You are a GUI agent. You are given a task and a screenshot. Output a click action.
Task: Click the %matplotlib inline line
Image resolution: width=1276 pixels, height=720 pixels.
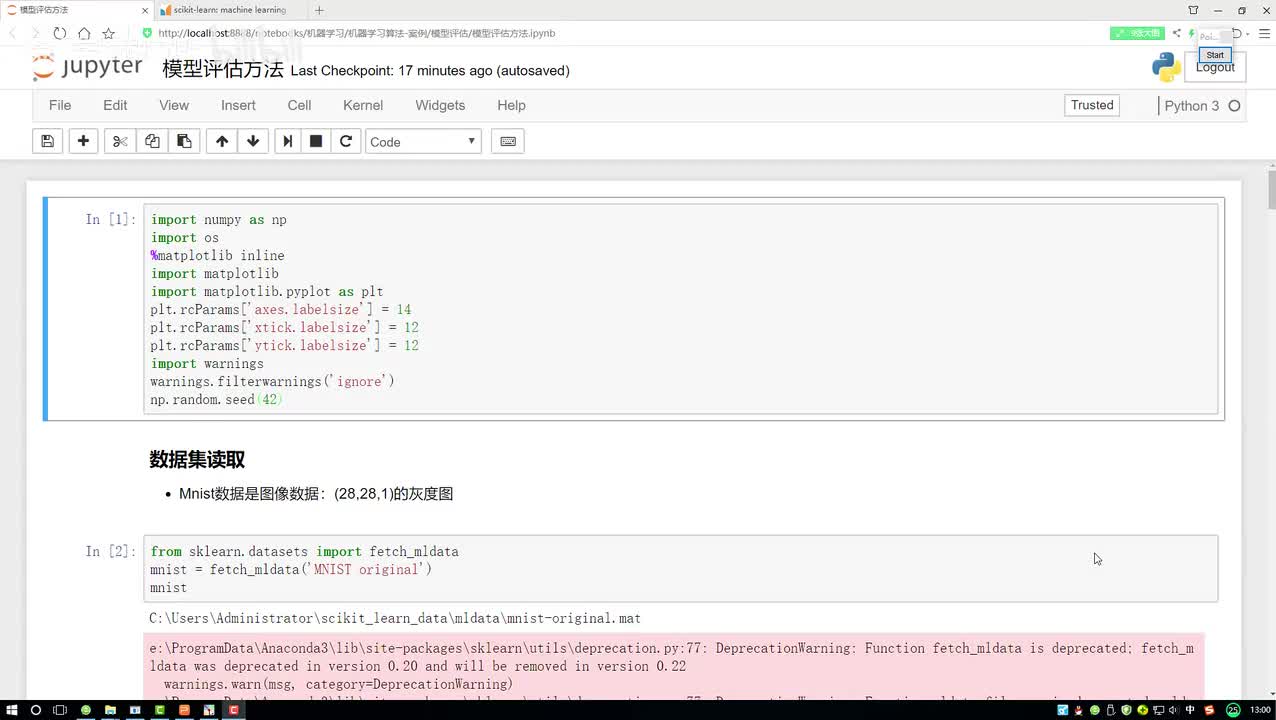218,256
